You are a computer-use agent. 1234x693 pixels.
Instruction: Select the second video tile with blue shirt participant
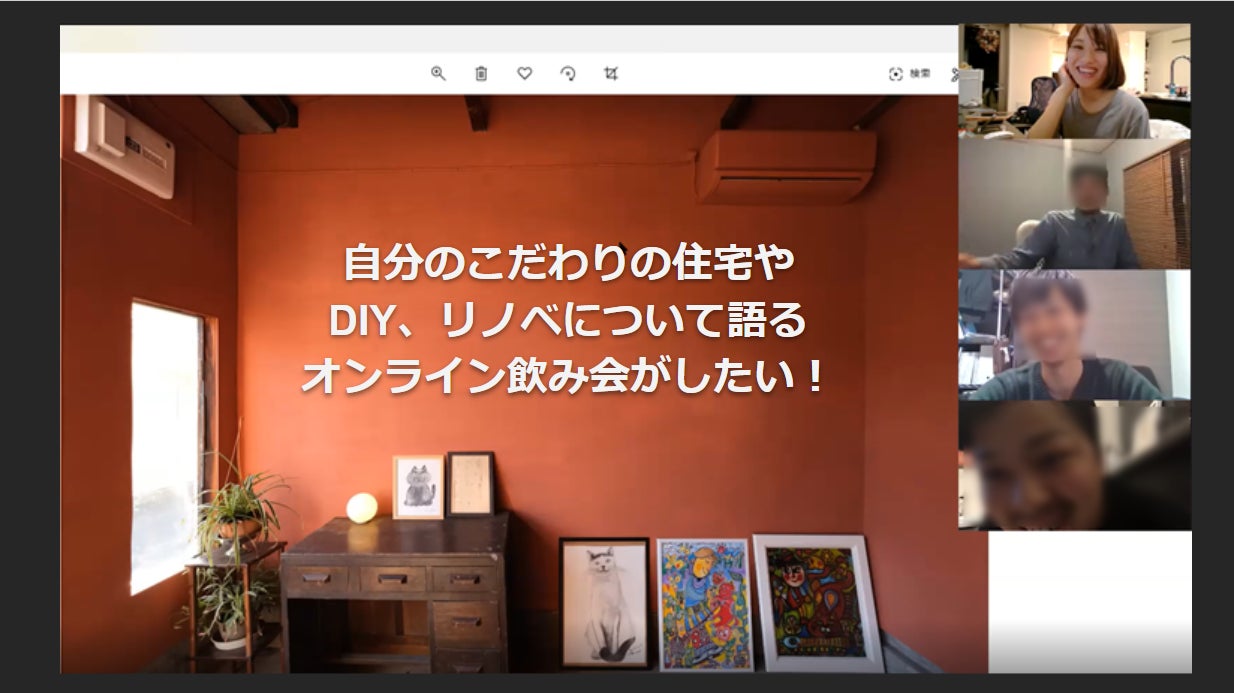pos(1074,204)
